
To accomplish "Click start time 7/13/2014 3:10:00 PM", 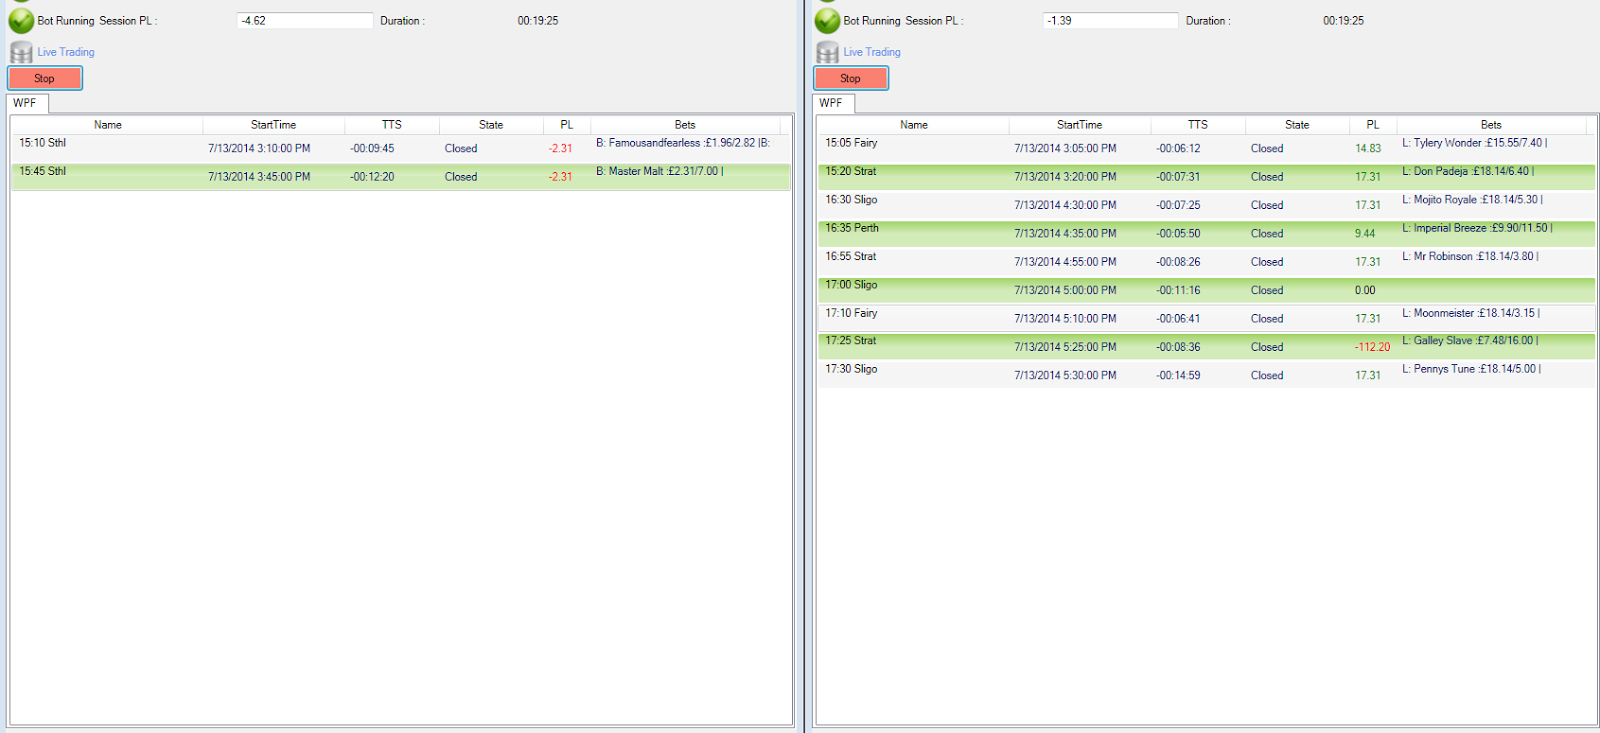I will click(259, 148).
